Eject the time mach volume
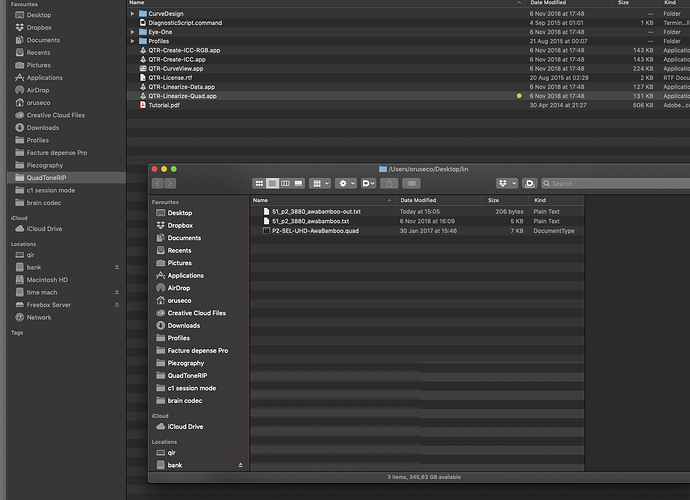The width and height of the screenshot is (690, 500). (116, 292)
